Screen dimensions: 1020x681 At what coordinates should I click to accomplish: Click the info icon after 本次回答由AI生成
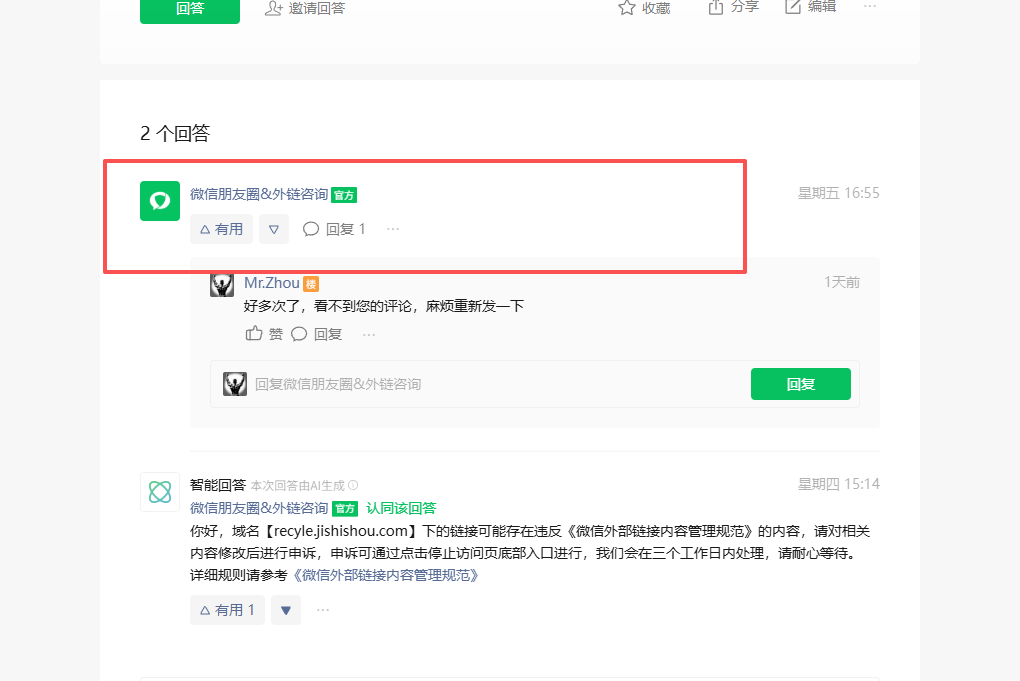tap(353, 485)
